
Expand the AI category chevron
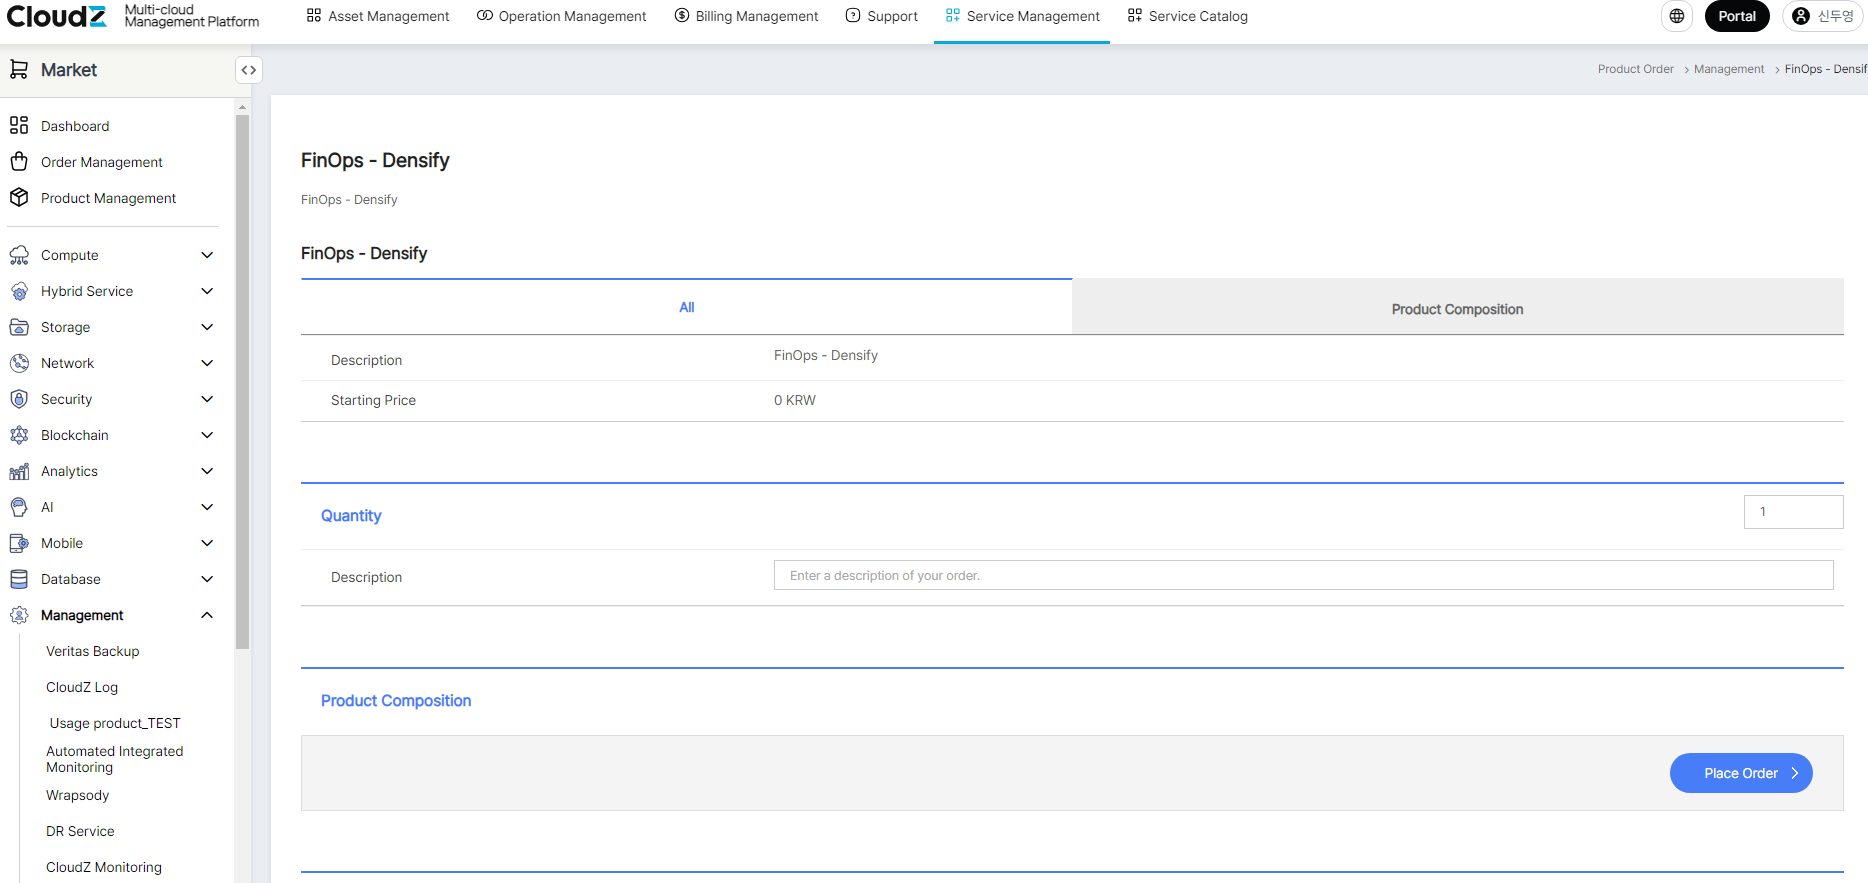point(207,507)
